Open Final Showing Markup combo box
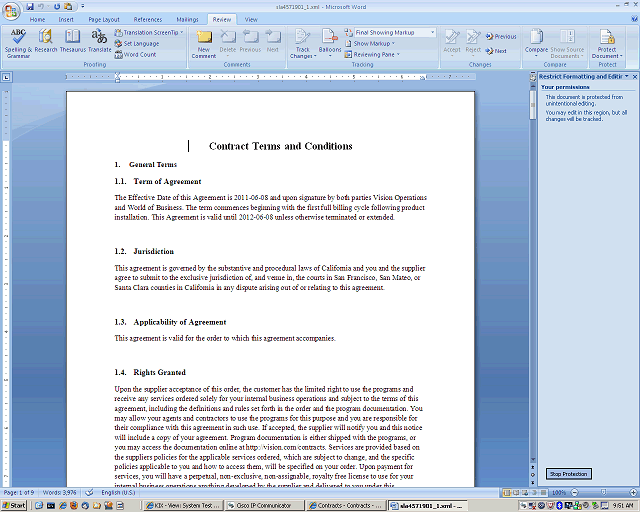640x512 pixels. (394, 32)
